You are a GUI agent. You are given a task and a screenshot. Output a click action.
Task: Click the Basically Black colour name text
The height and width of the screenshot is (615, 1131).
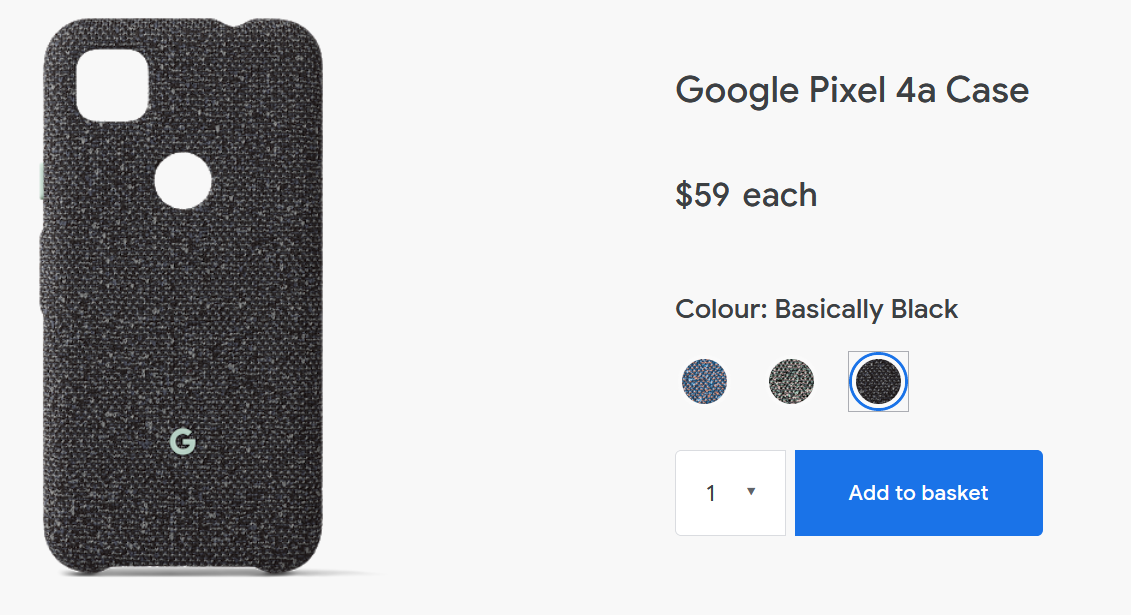coord(866,309)
